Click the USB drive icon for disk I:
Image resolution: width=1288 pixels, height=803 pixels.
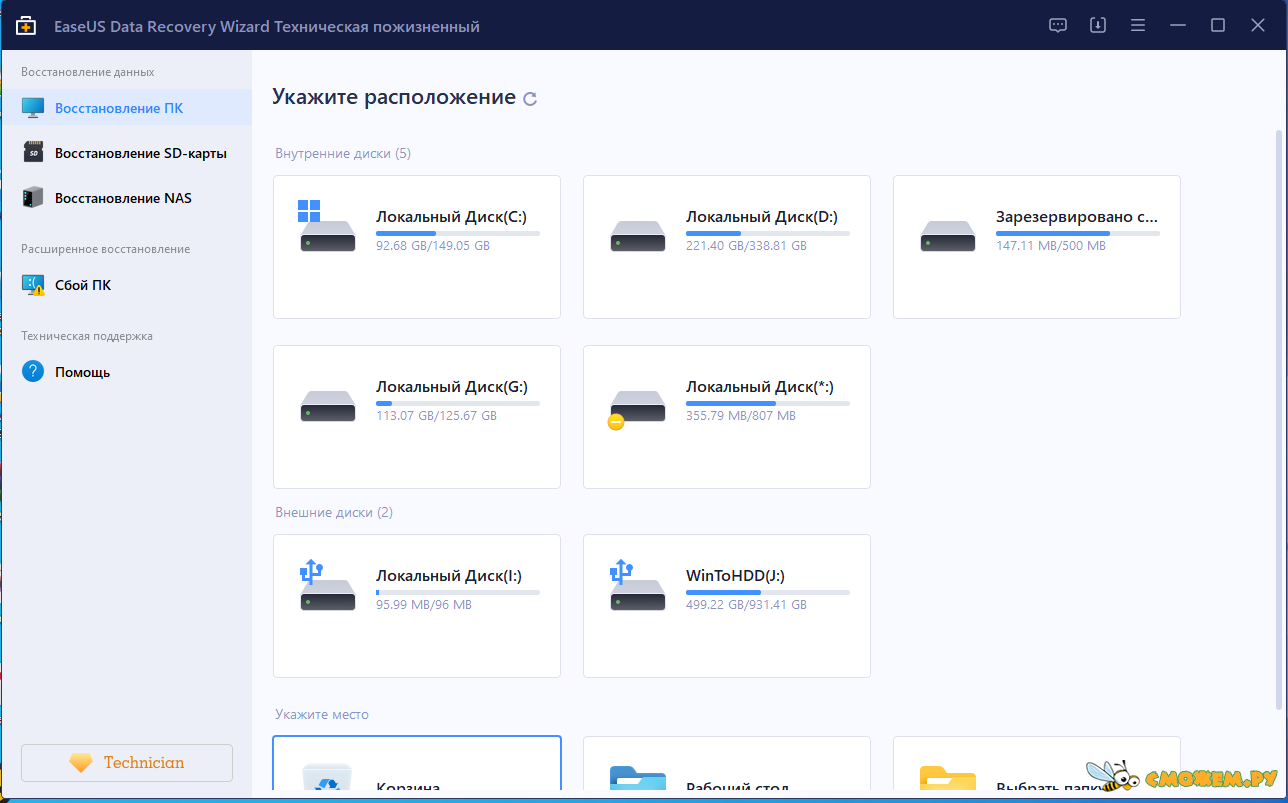click(x=327, y=586)
